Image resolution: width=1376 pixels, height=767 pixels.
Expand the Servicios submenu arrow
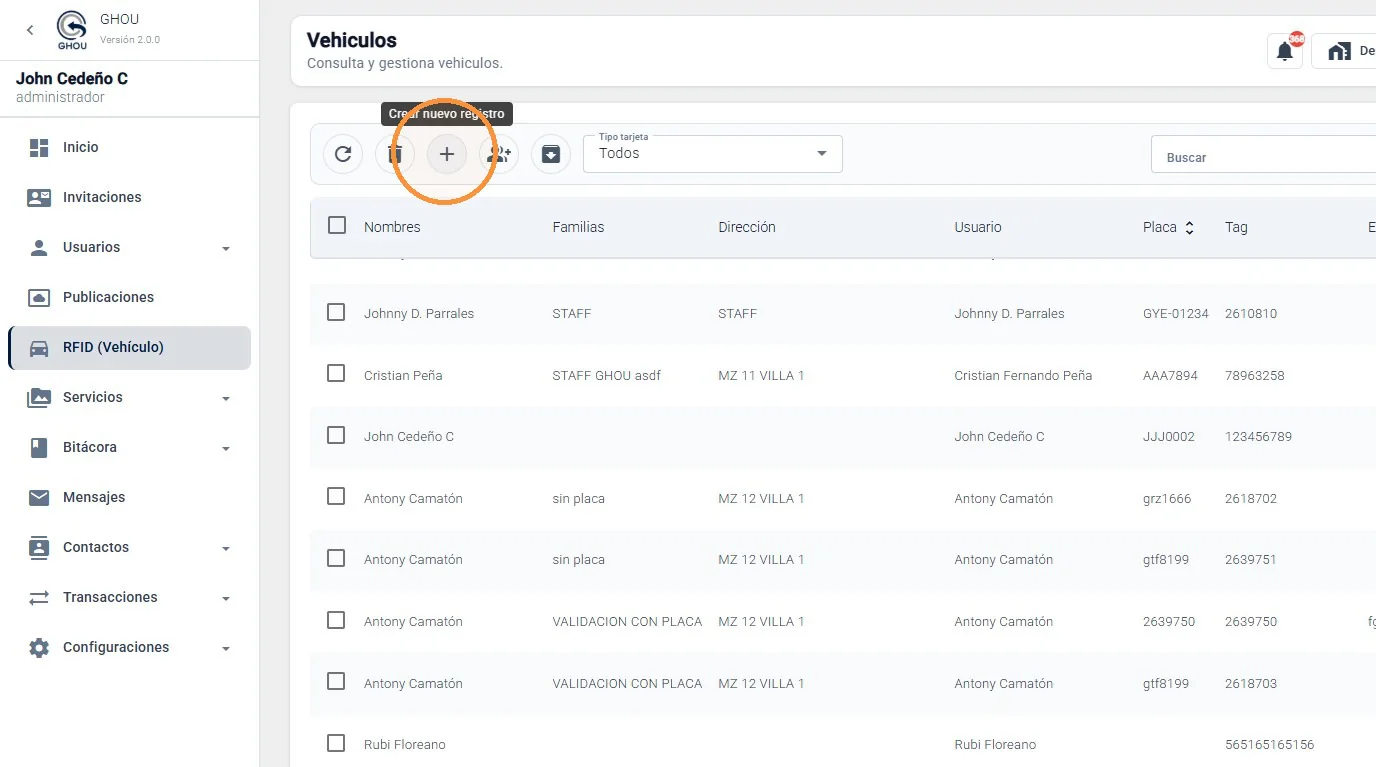click(226, 399)
